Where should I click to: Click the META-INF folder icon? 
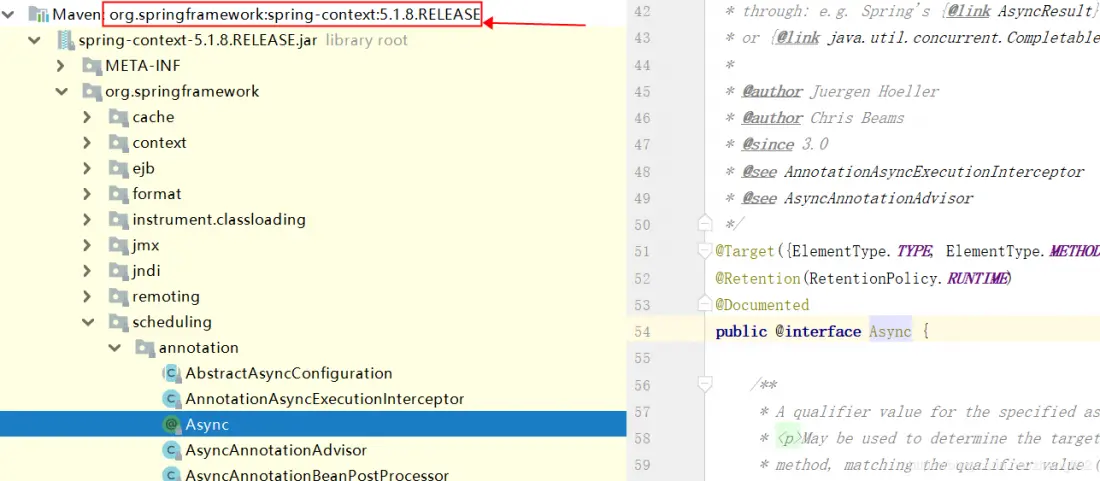(92, 66)
